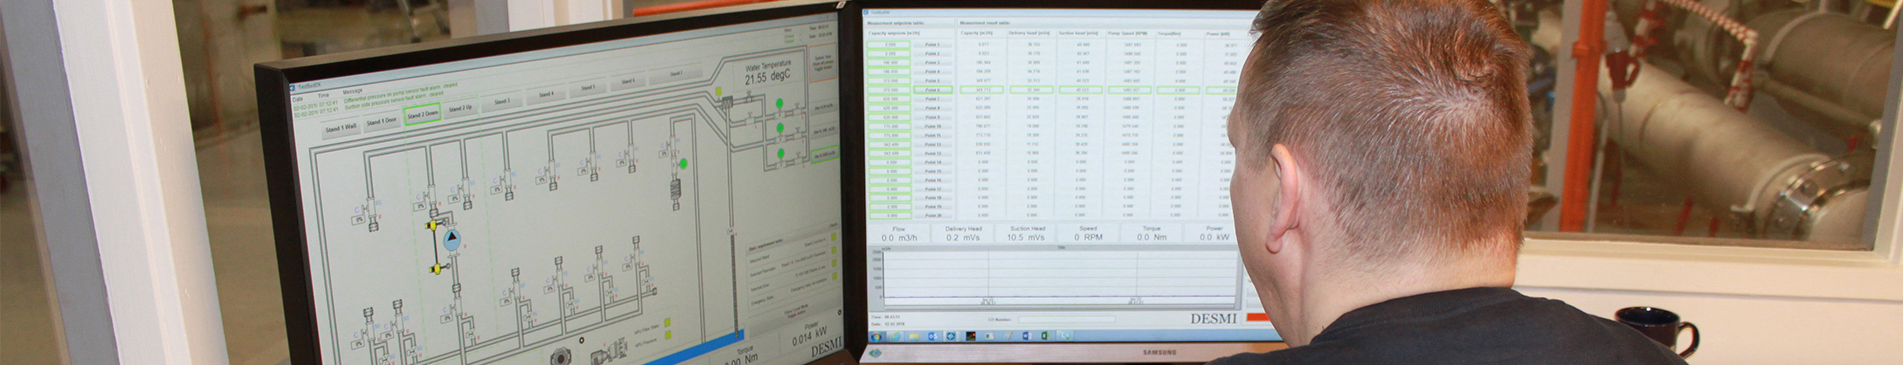The image size is (1903, 365).
Task: Click the green indicator on the rightmost stand pipe
Action: (x=682, y=164)
